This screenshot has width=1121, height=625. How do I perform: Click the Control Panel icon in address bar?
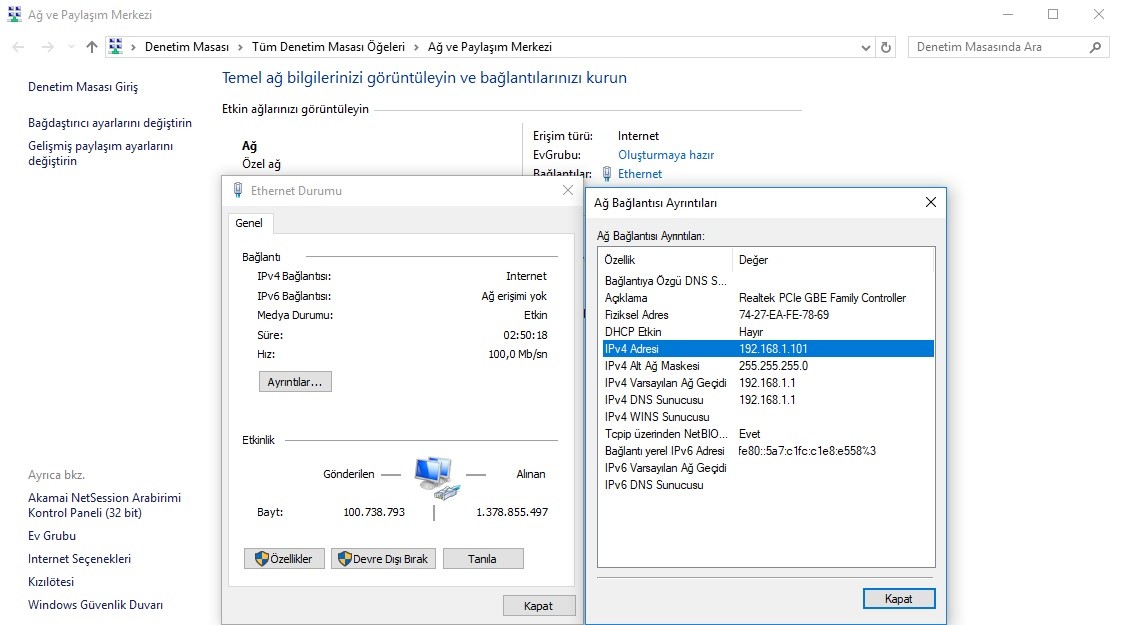coord(116,47)
